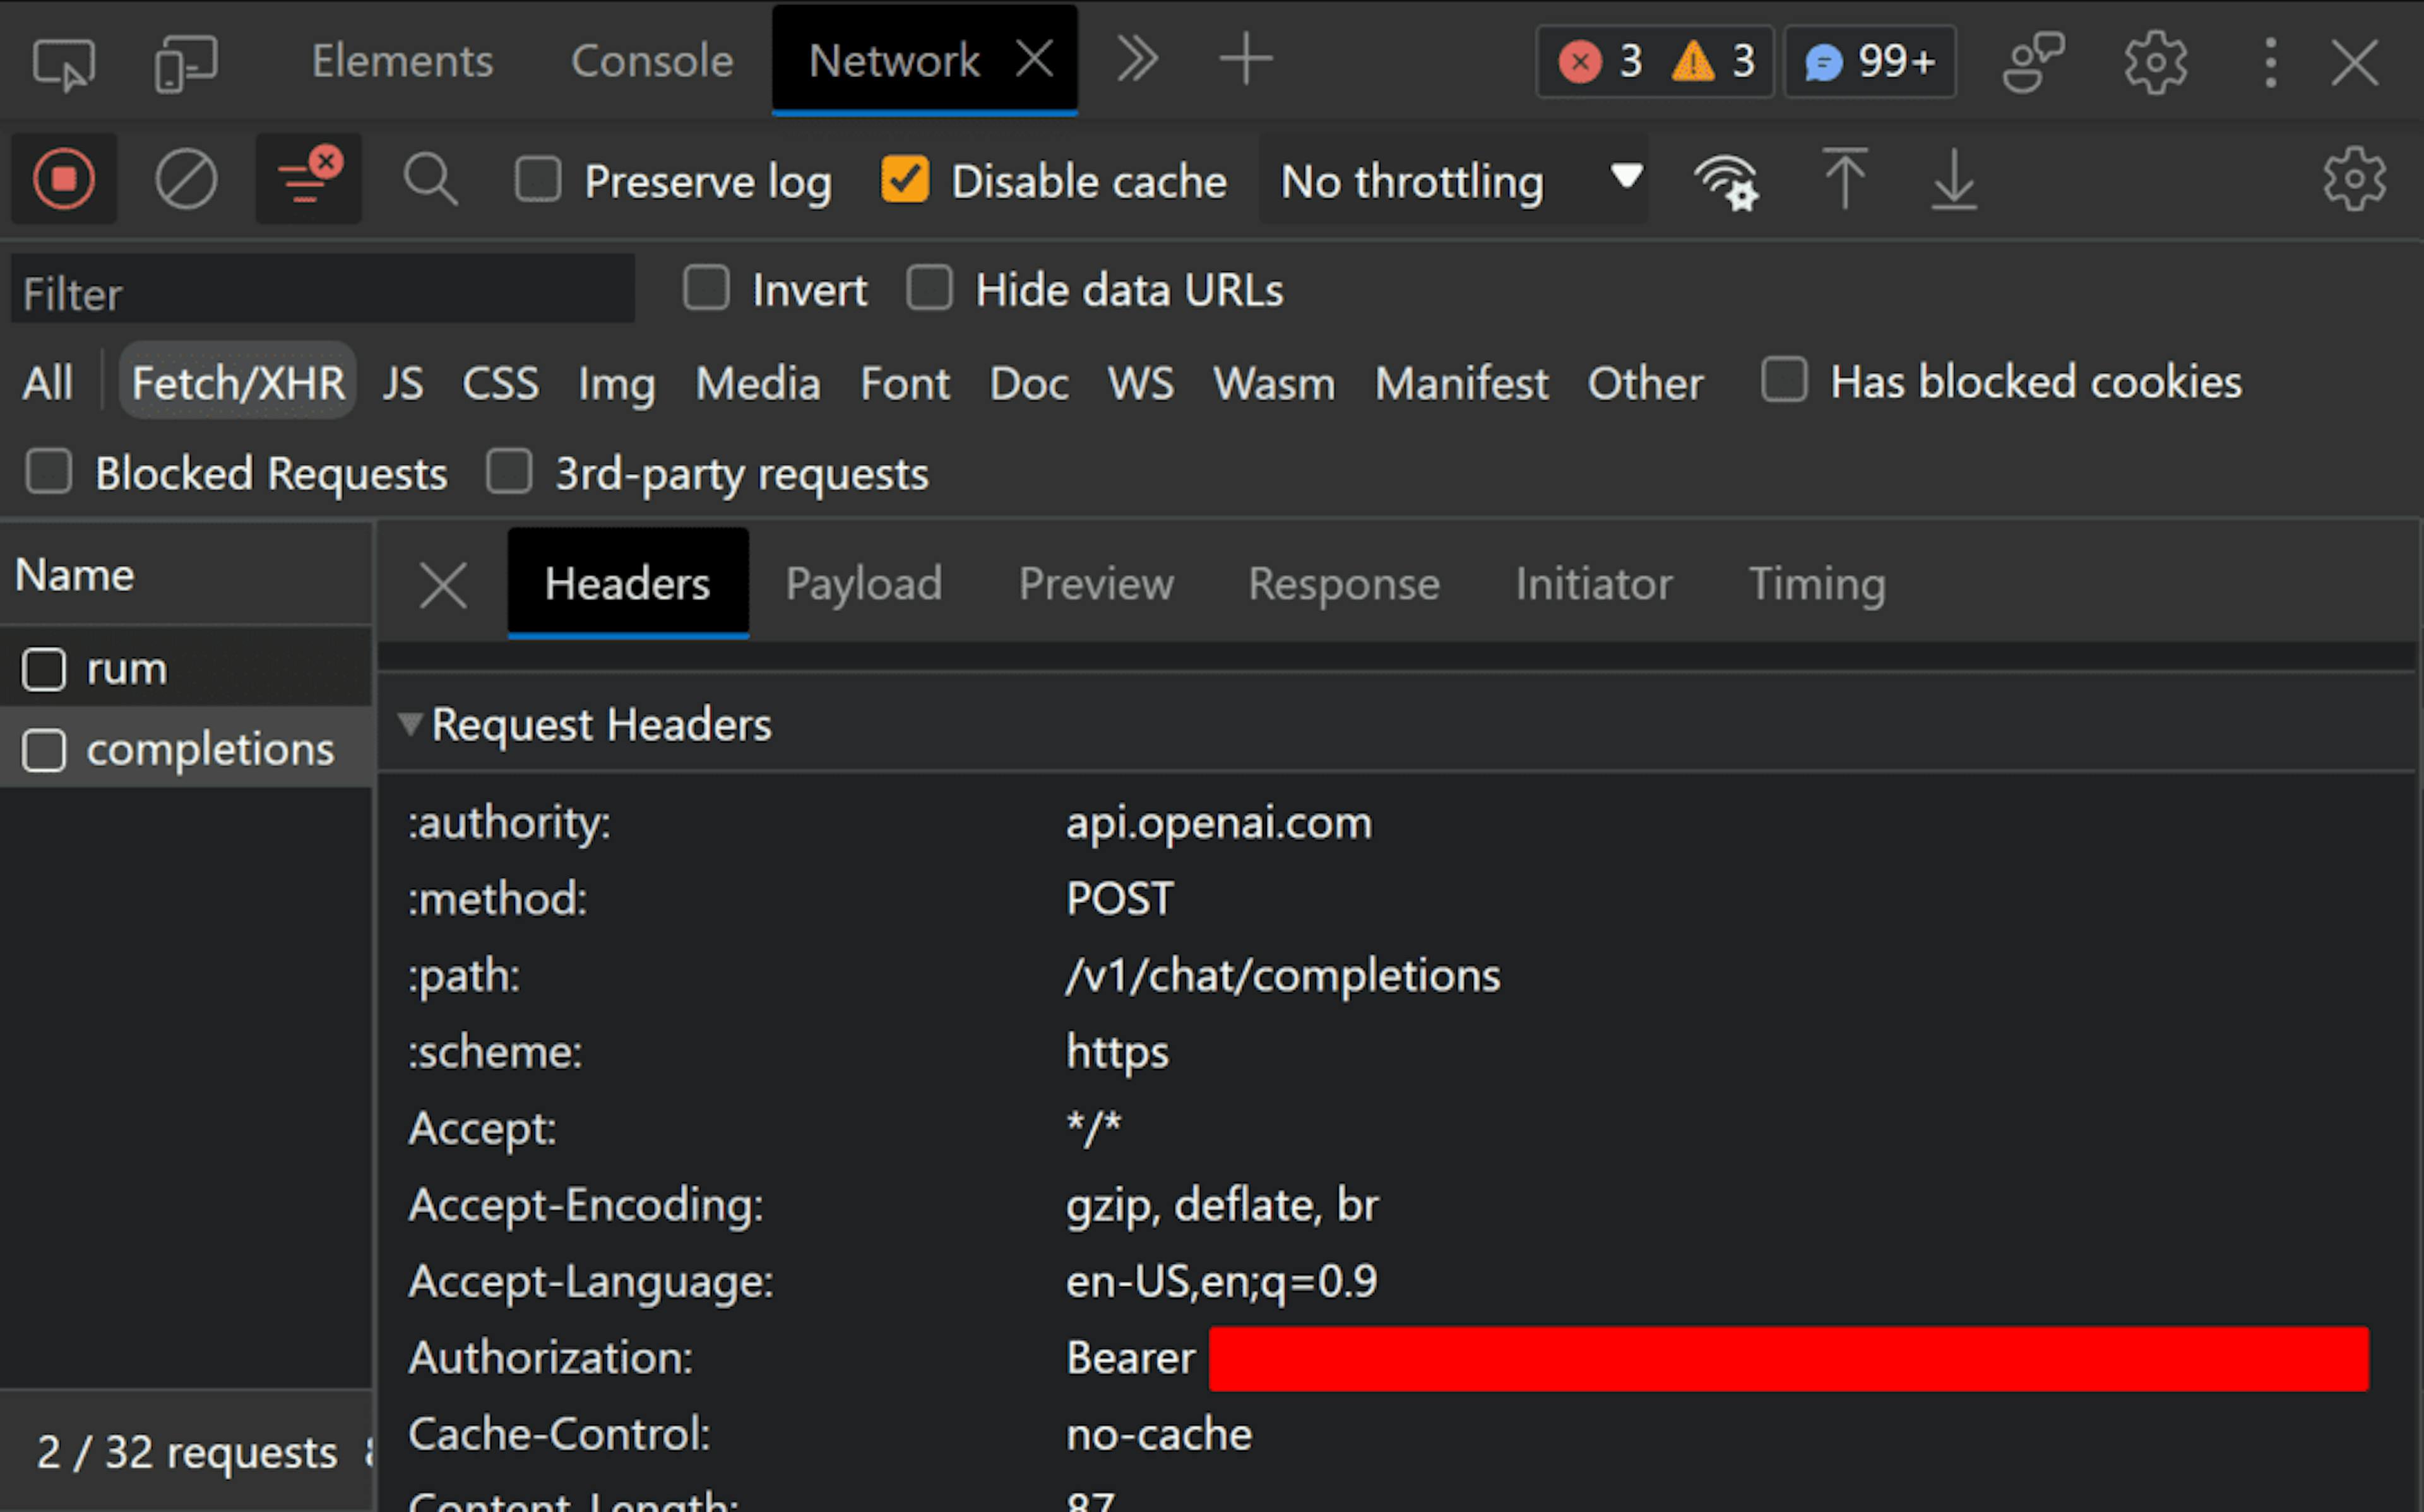Collapse the Request Headers section
The height and width of the screenshot is (1512, 2424).
click(411, 724)
